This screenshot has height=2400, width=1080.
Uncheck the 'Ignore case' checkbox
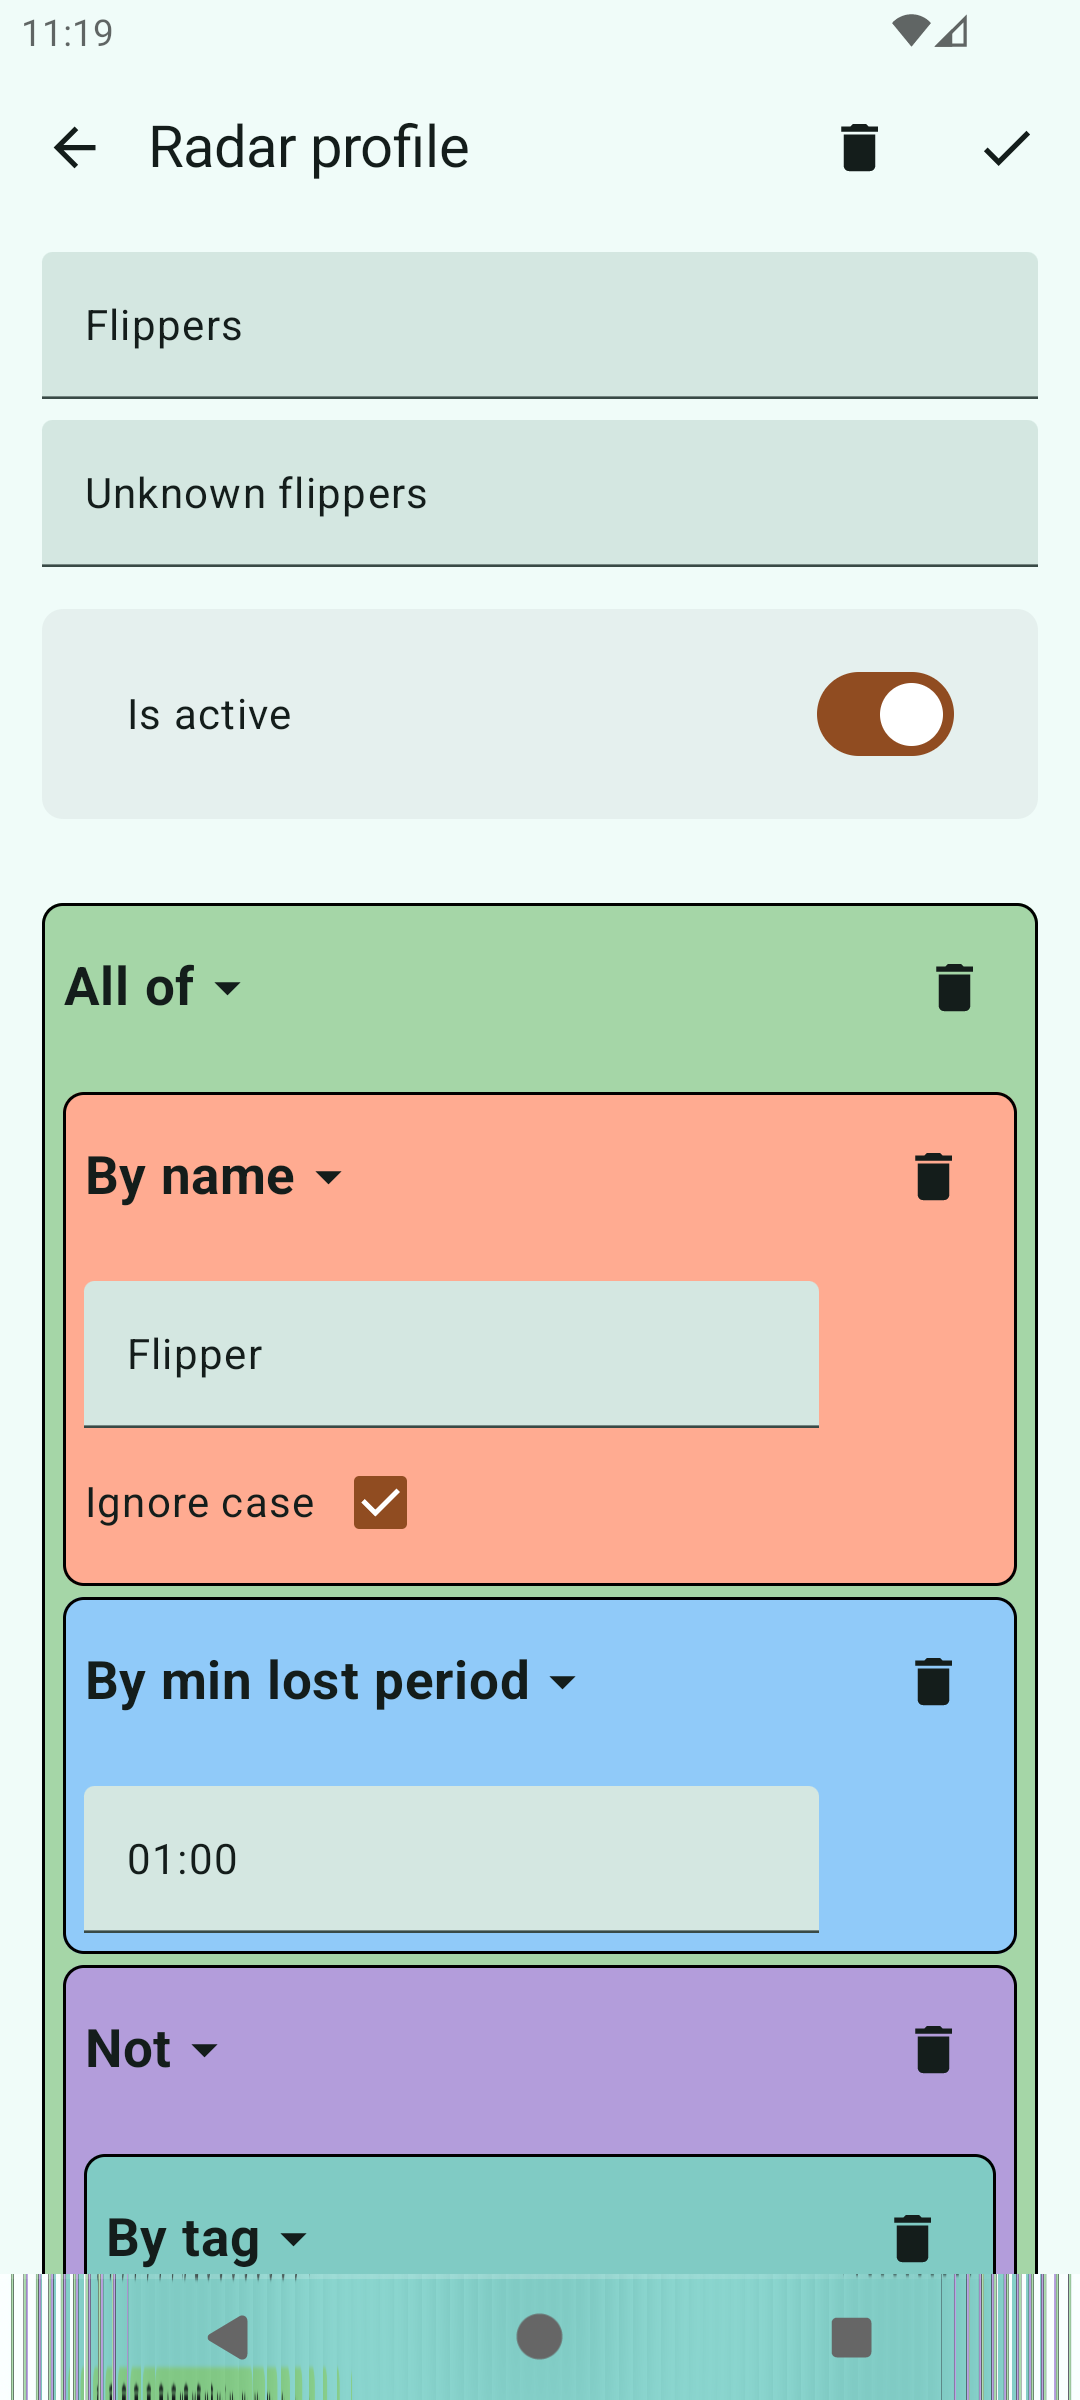click(380, 1502)
